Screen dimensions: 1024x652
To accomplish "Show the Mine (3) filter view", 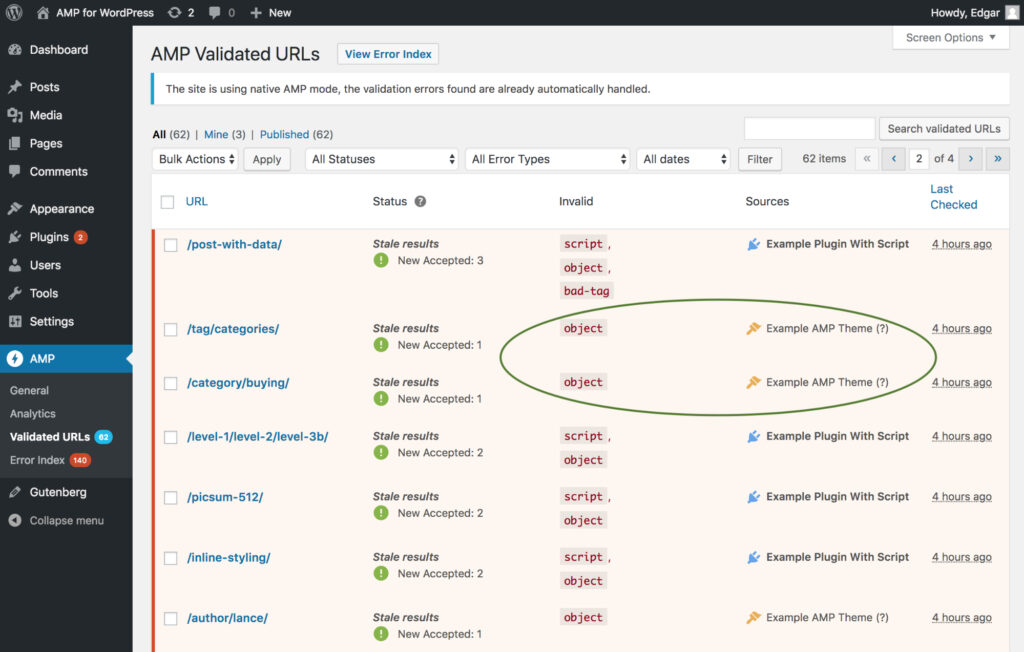I will (224, 134).
